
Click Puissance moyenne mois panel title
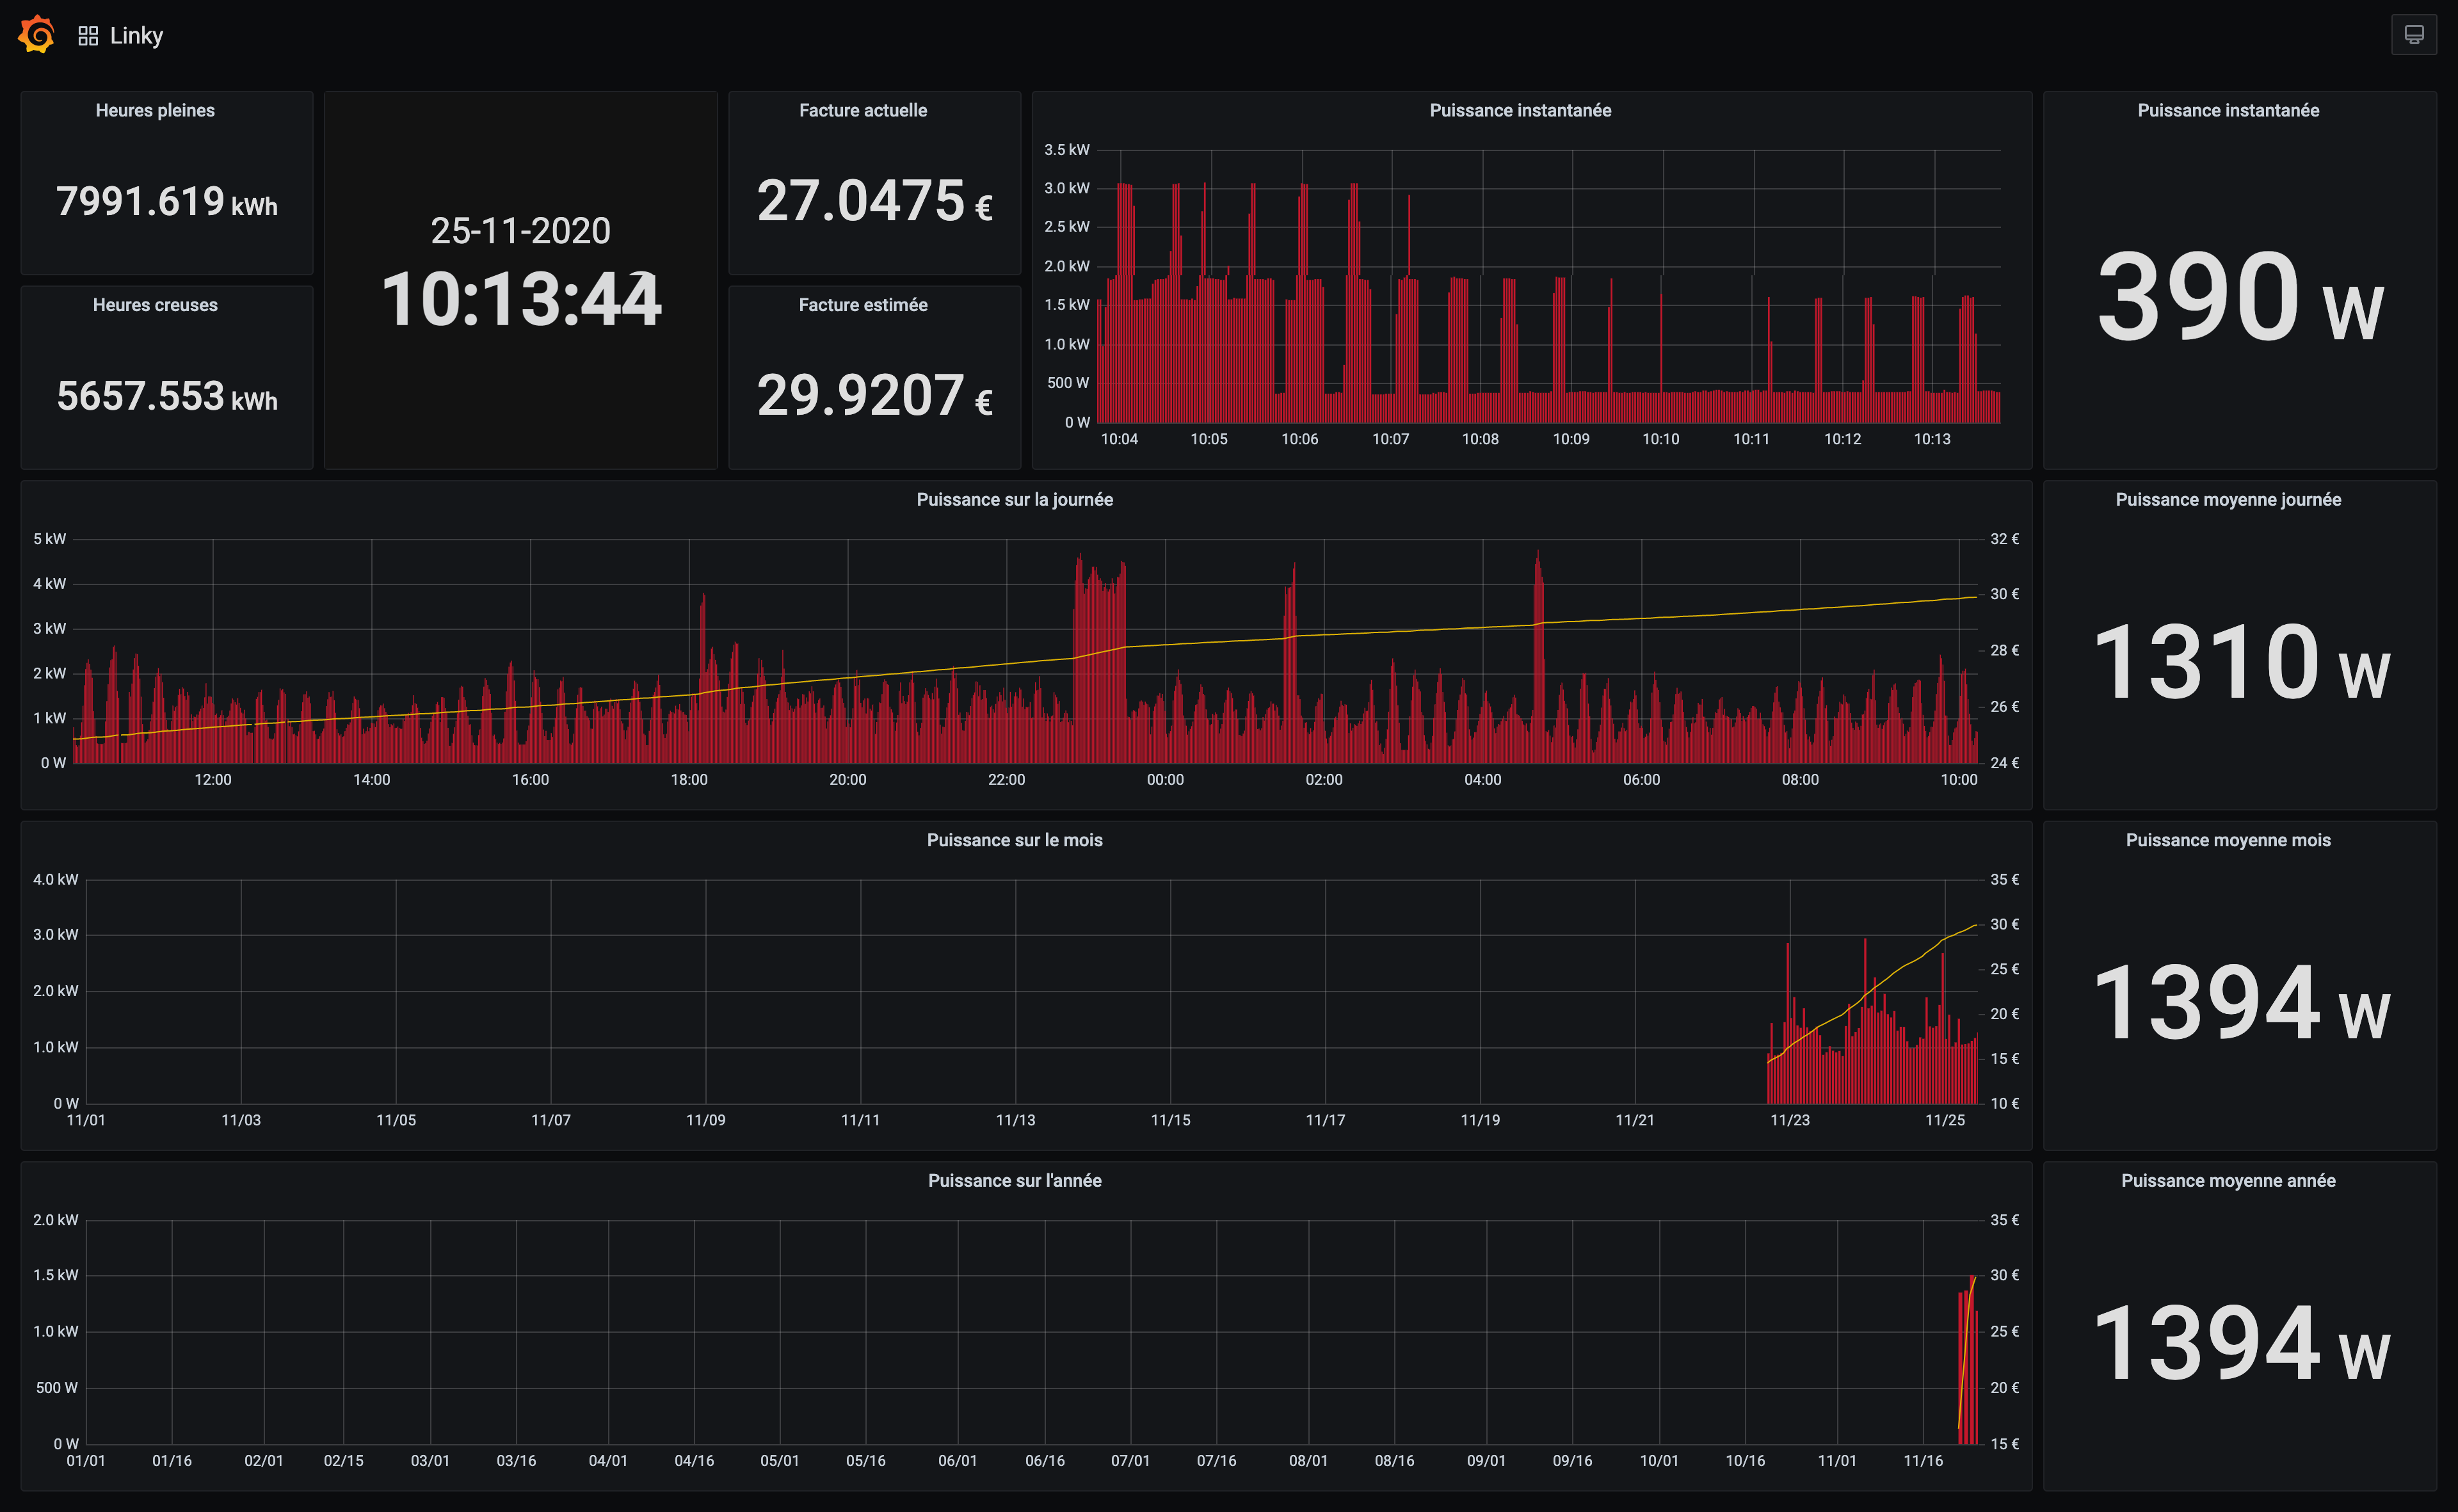pyautogui.click(x=2227, y=840)
